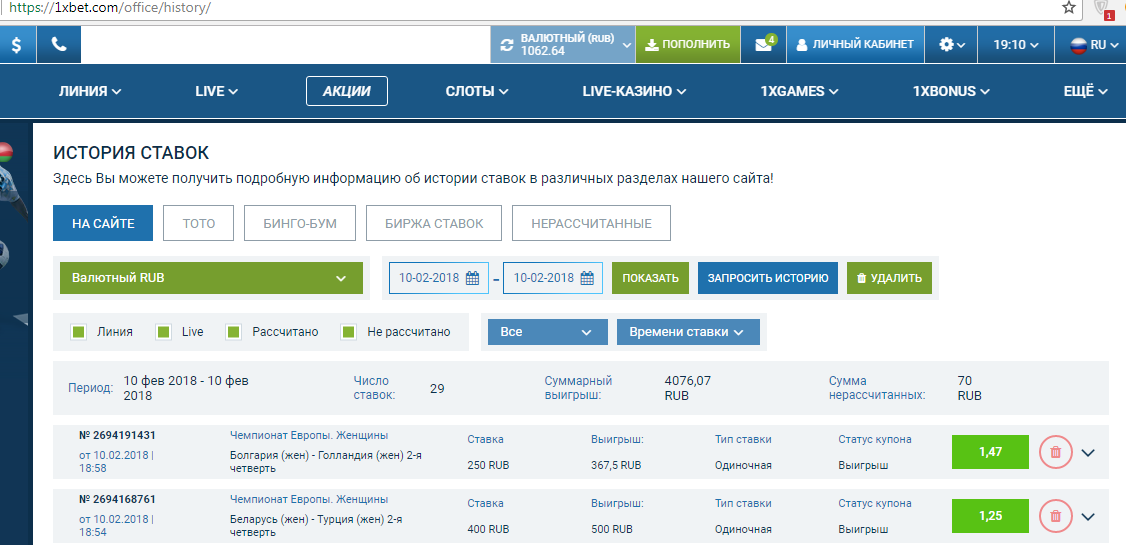Delete bet 2694191431 with trash icon
This screenshot has height=545, width=1126.
click(1055, 452)
